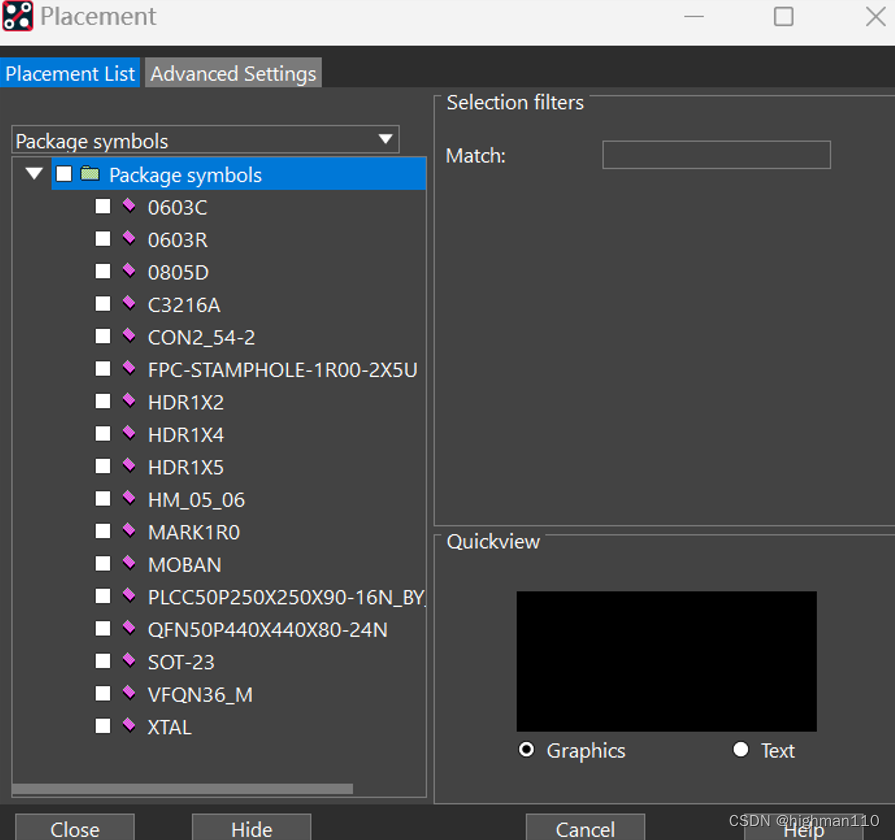Switch to the Advanced Settings tab

(233, 74)
